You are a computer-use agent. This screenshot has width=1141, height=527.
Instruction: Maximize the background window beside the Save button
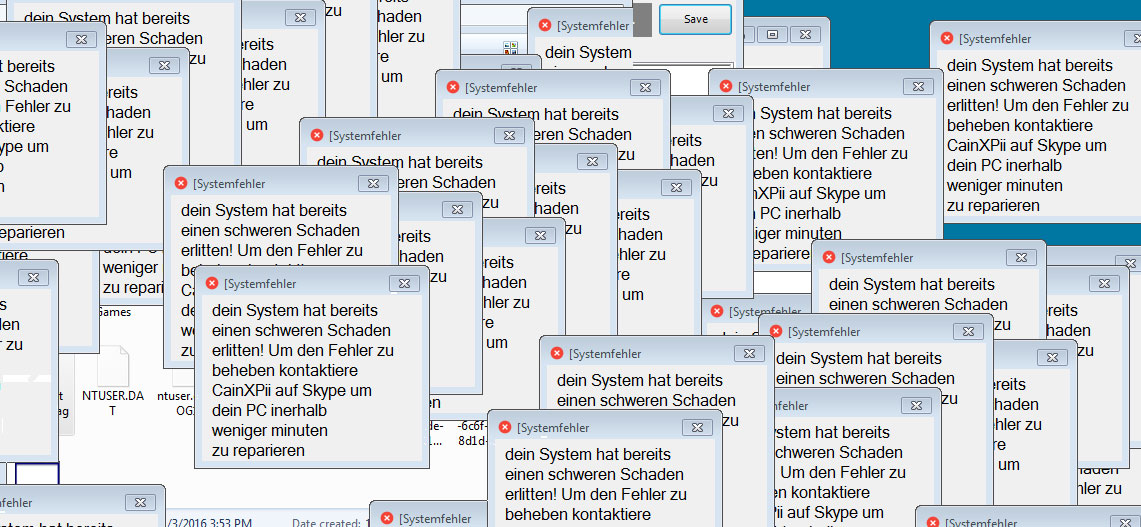click(772, 34)
